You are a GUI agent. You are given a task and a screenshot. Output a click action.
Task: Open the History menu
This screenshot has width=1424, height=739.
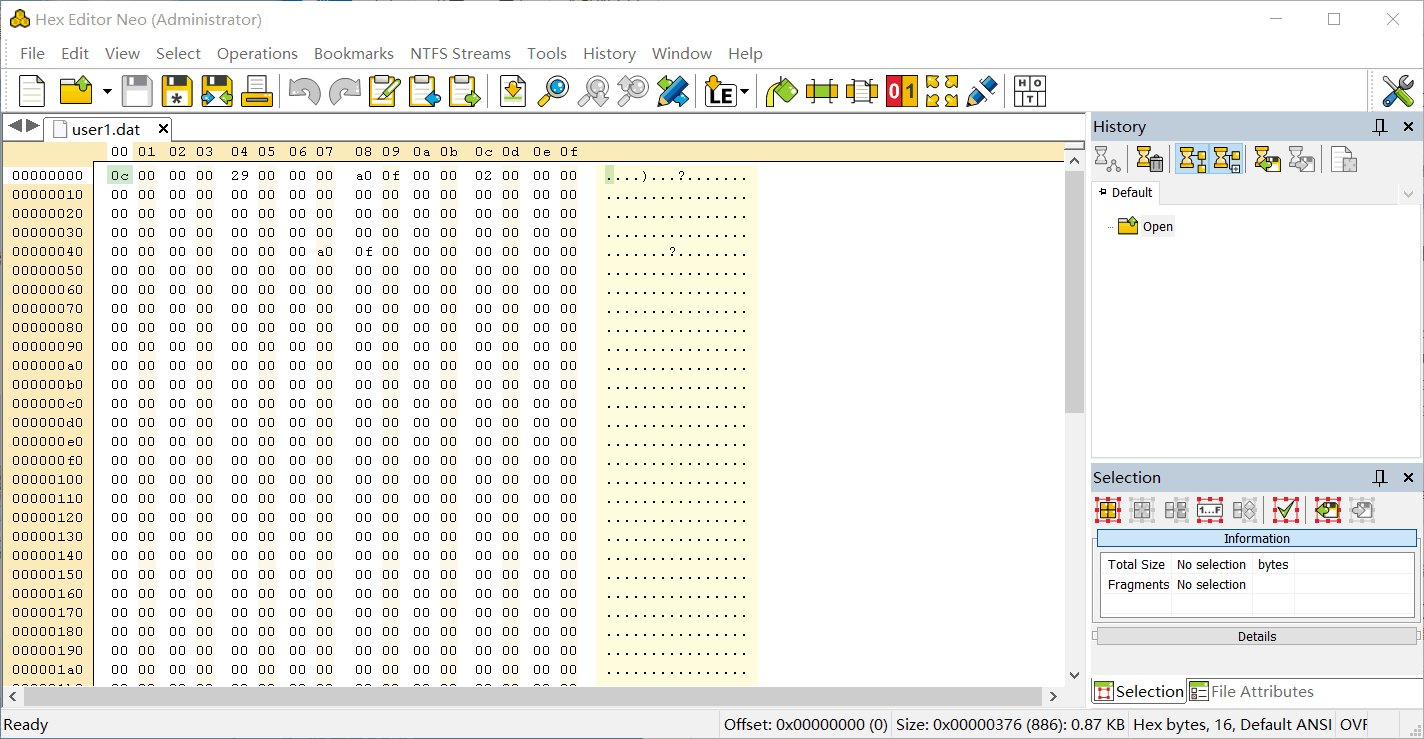pyautogui.click(x=609, y=53)
